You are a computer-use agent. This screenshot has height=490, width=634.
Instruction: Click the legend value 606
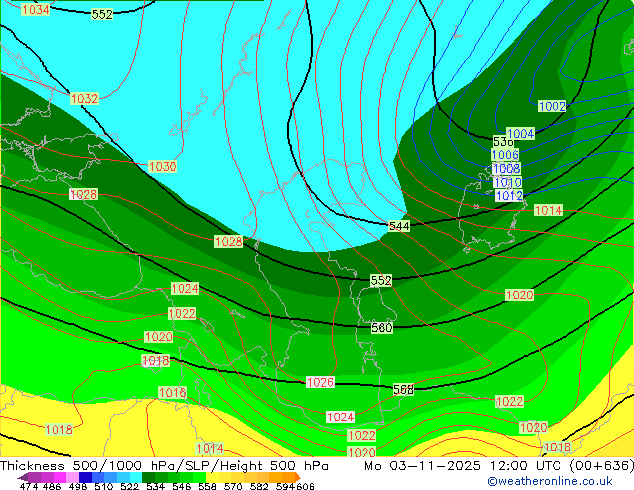(x=305, y=486)
